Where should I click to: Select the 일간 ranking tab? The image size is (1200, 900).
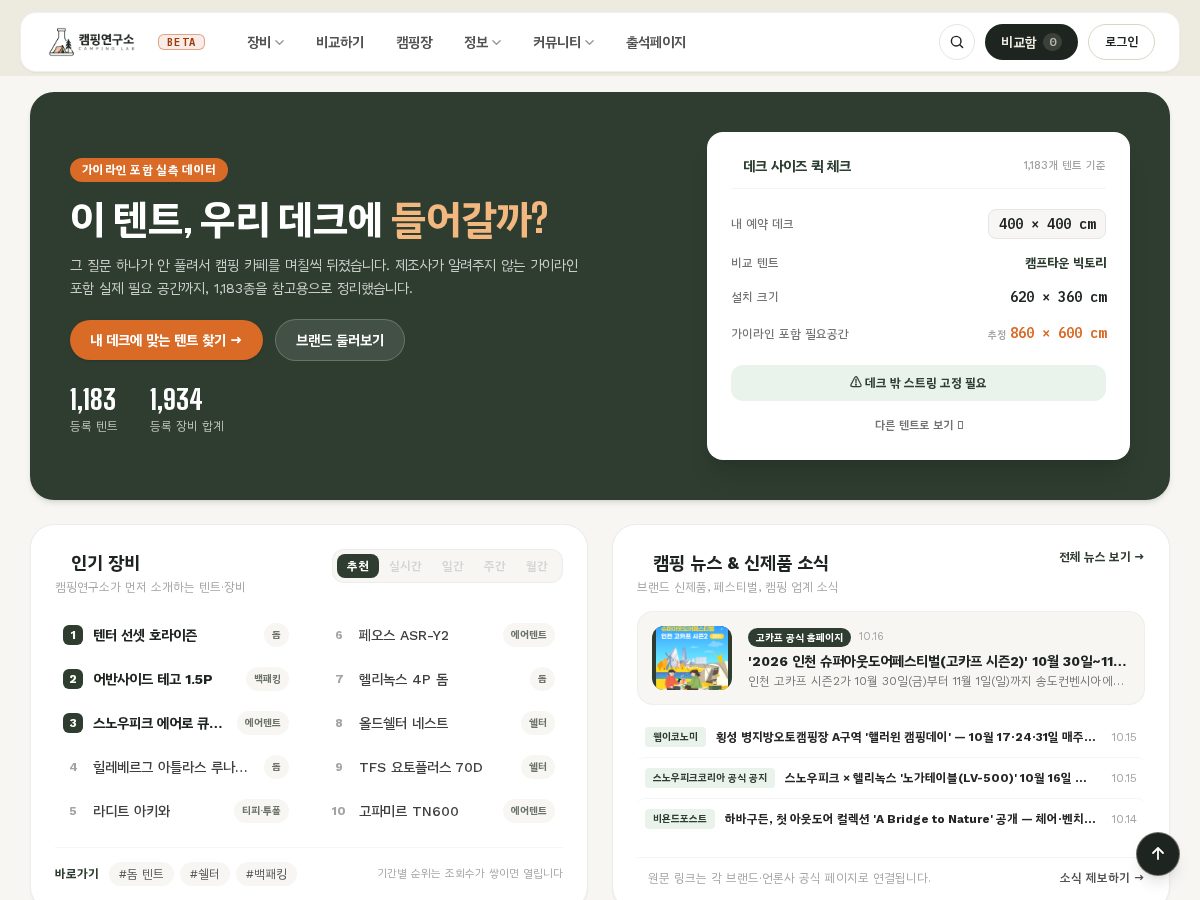point(453,566)
